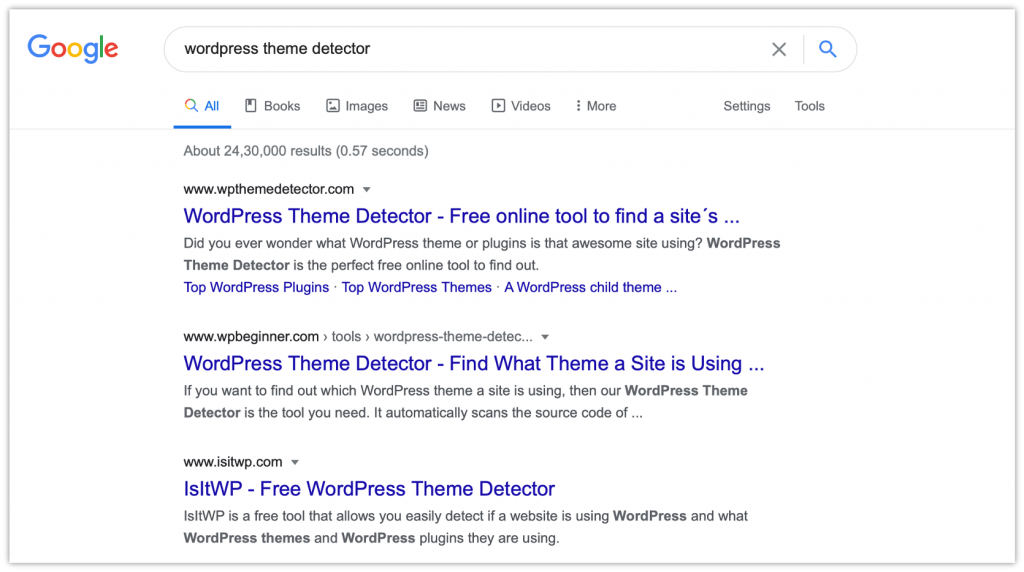1024x572 pixels.
Task: Click the Books tab book icon
Action: (x=251, y=105)
